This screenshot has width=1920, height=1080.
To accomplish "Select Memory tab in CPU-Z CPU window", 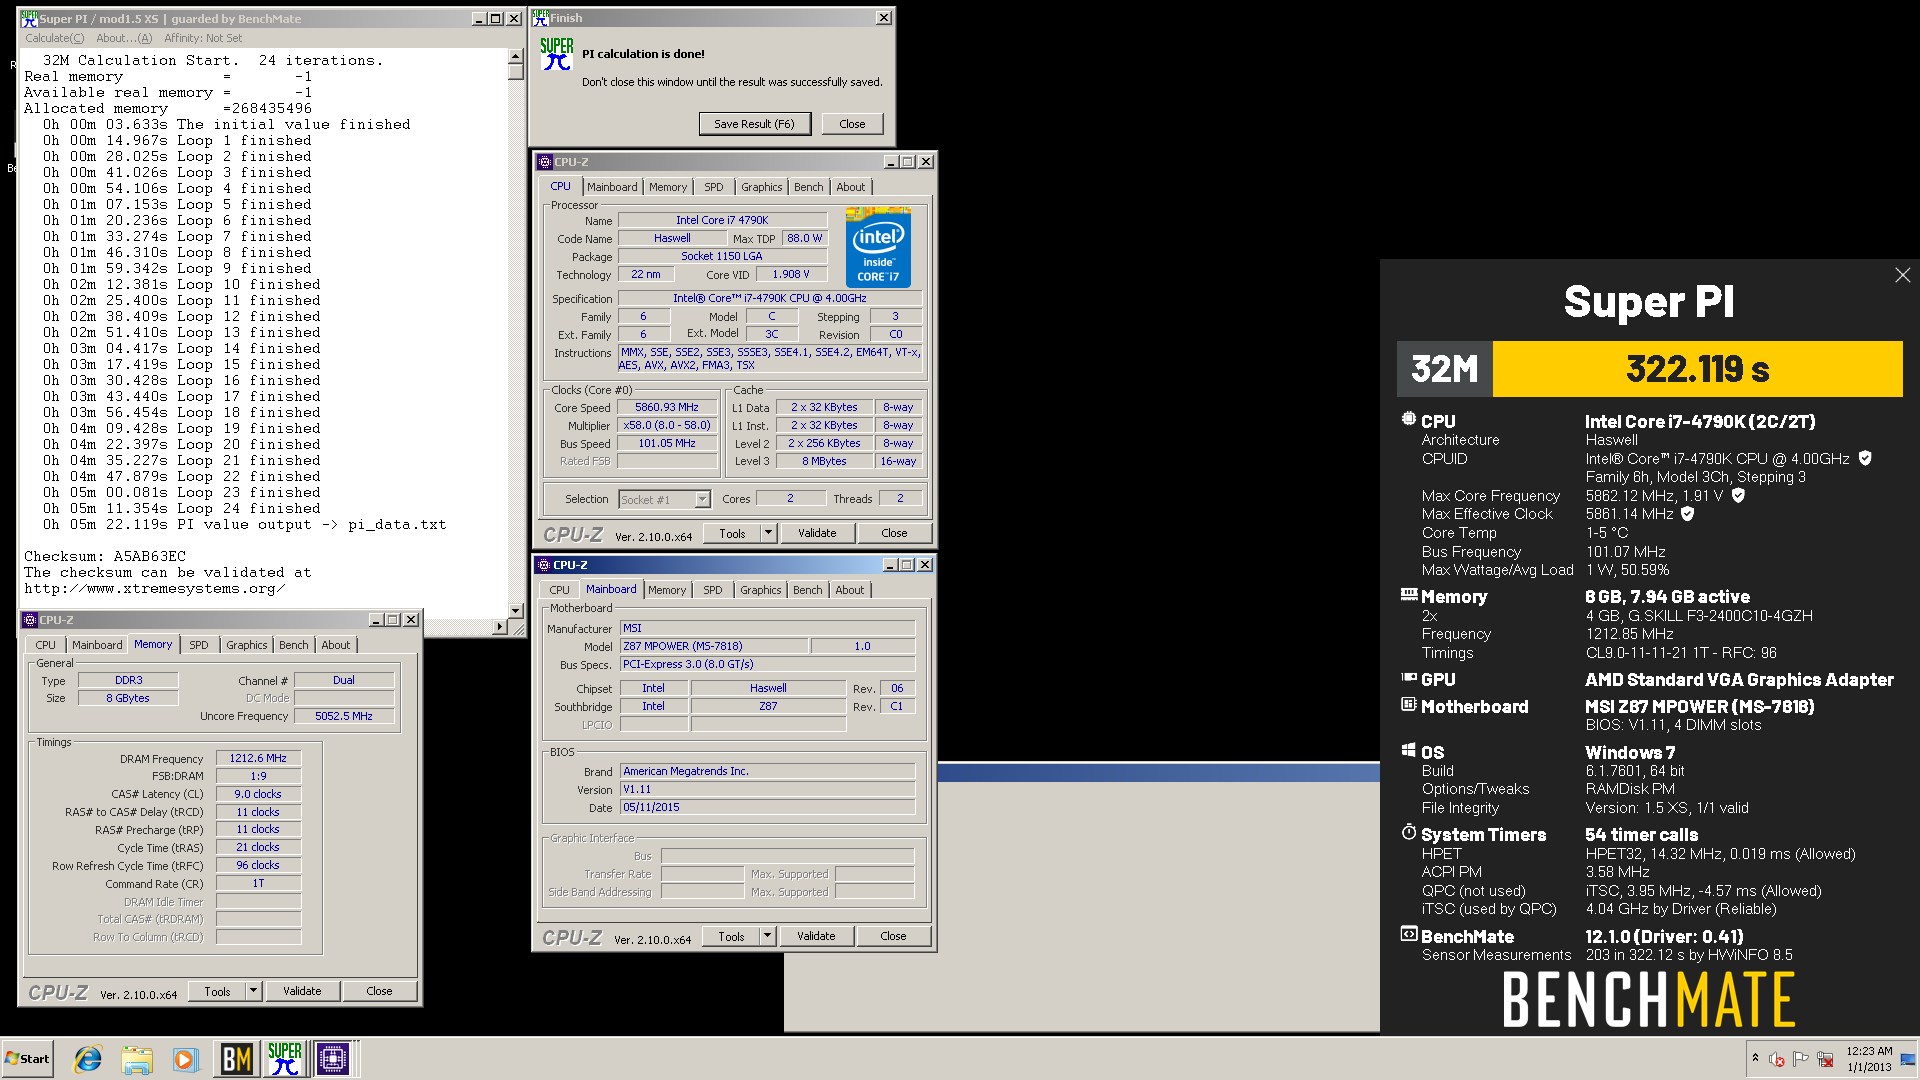I will pos(668,187).
